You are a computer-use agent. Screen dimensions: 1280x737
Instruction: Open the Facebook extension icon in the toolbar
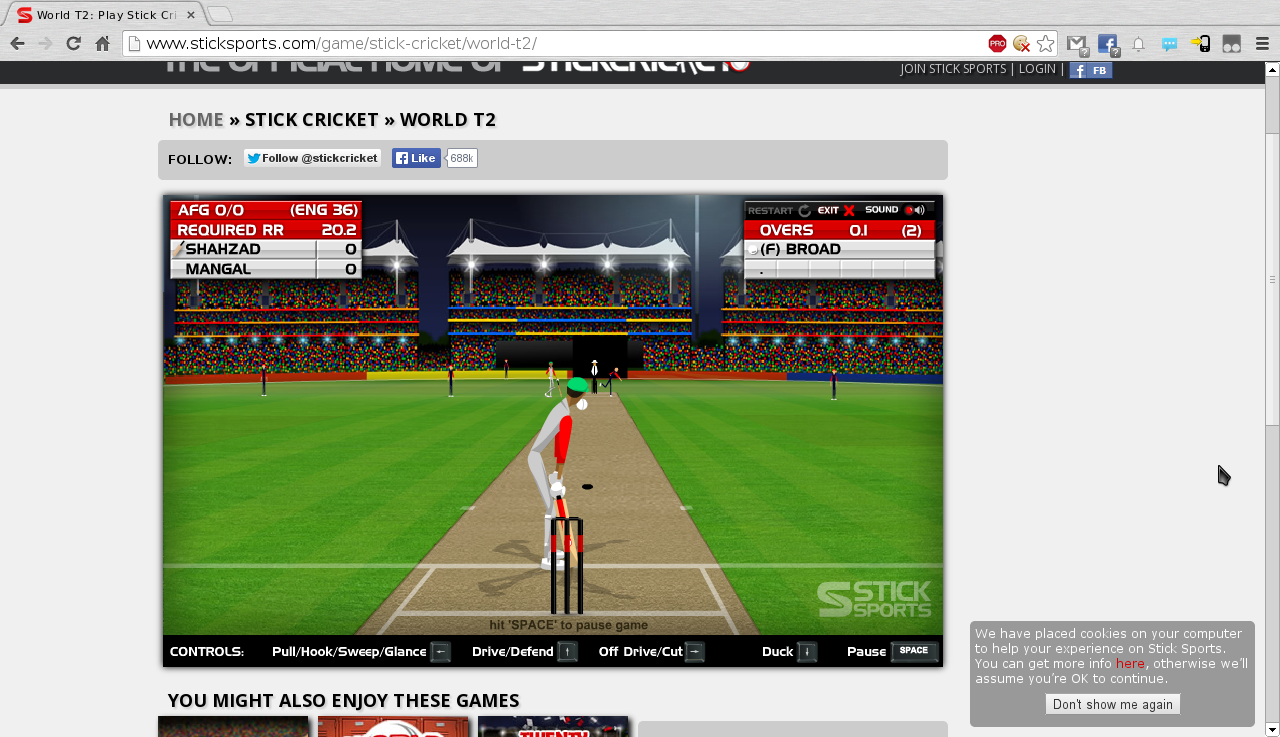[1108, 44]
